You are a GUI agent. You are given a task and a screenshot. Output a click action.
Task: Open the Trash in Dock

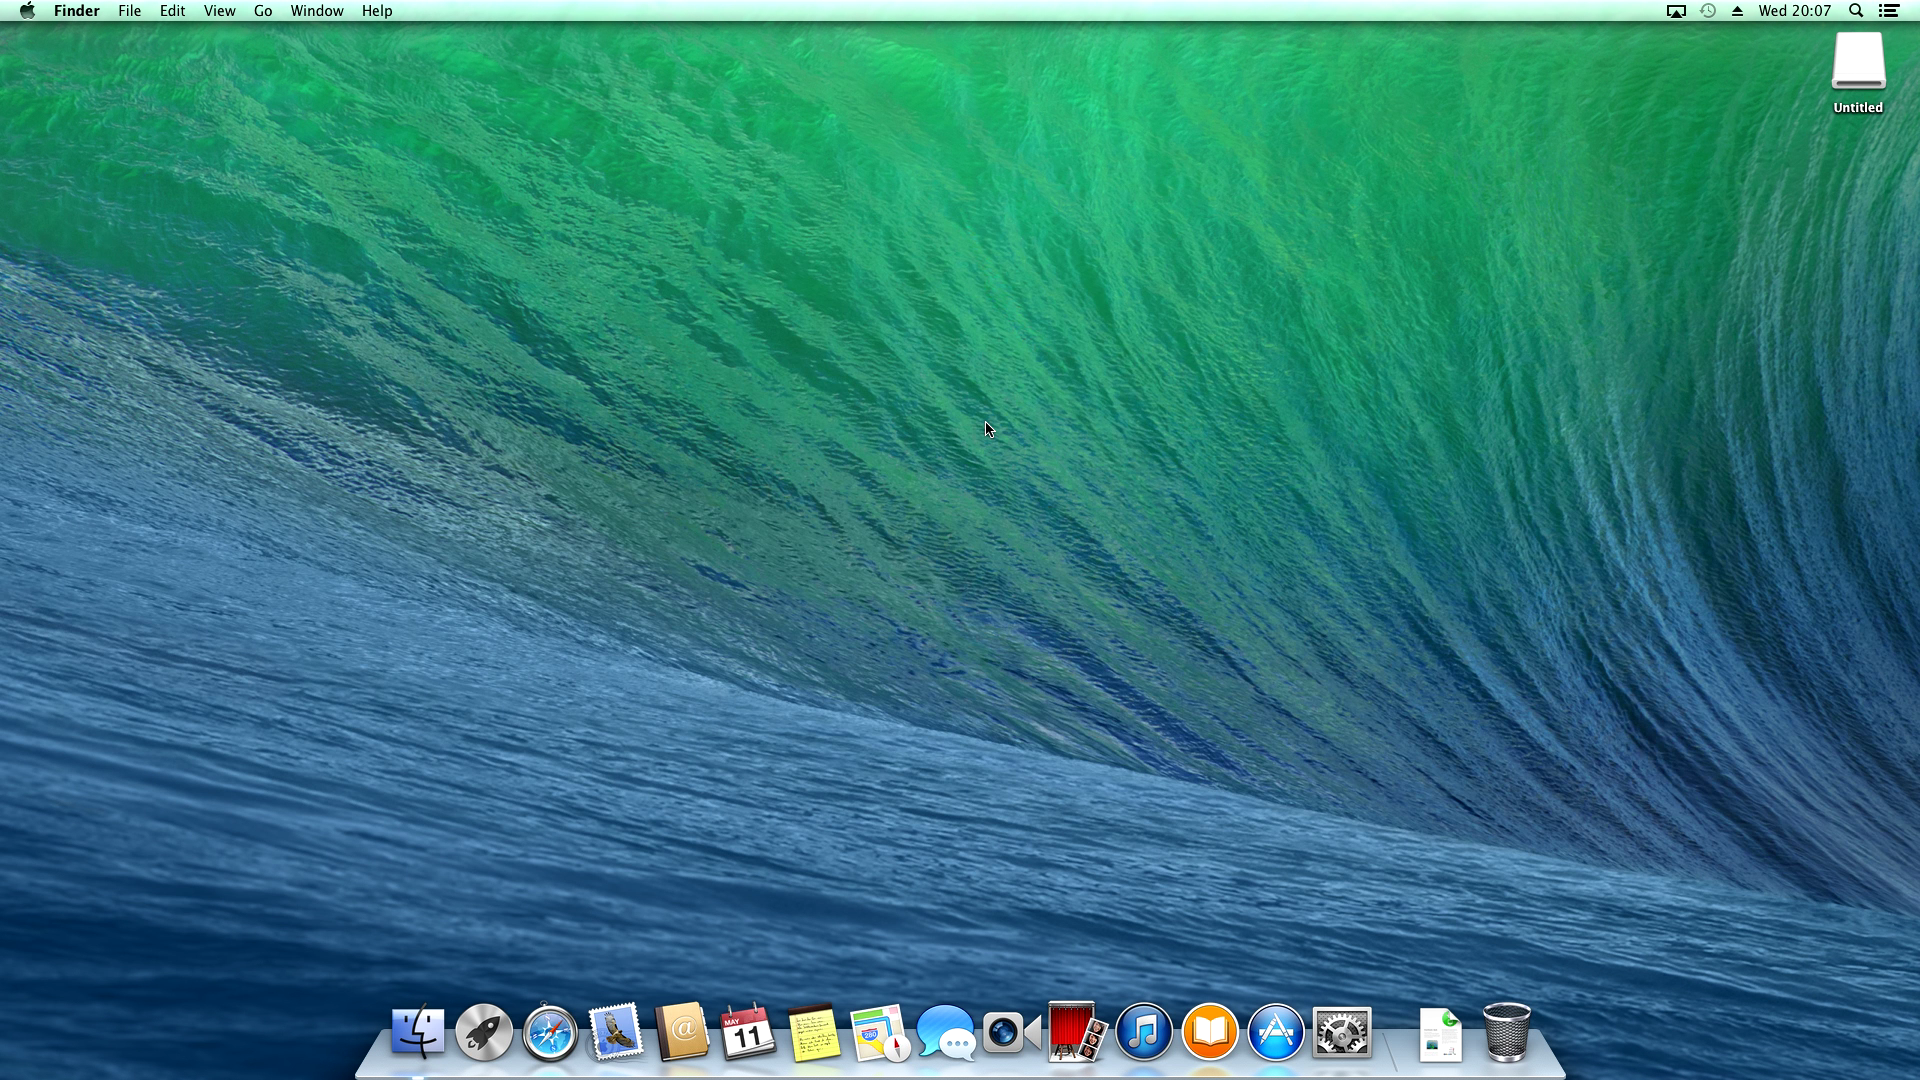pyautogui.click(x=1506, y=1032)
